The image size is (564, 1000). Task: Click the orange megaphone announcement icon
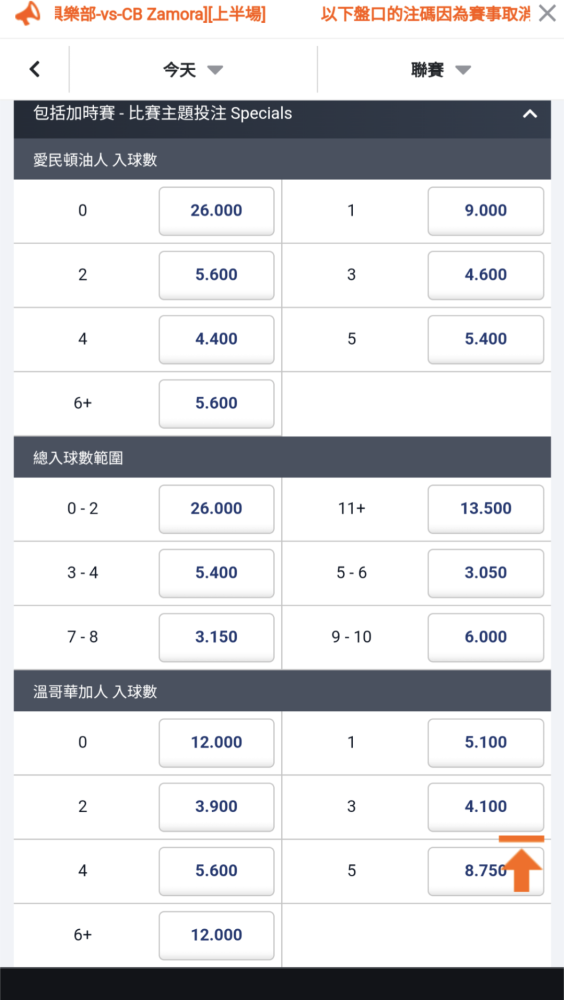[x=27, y=13]
